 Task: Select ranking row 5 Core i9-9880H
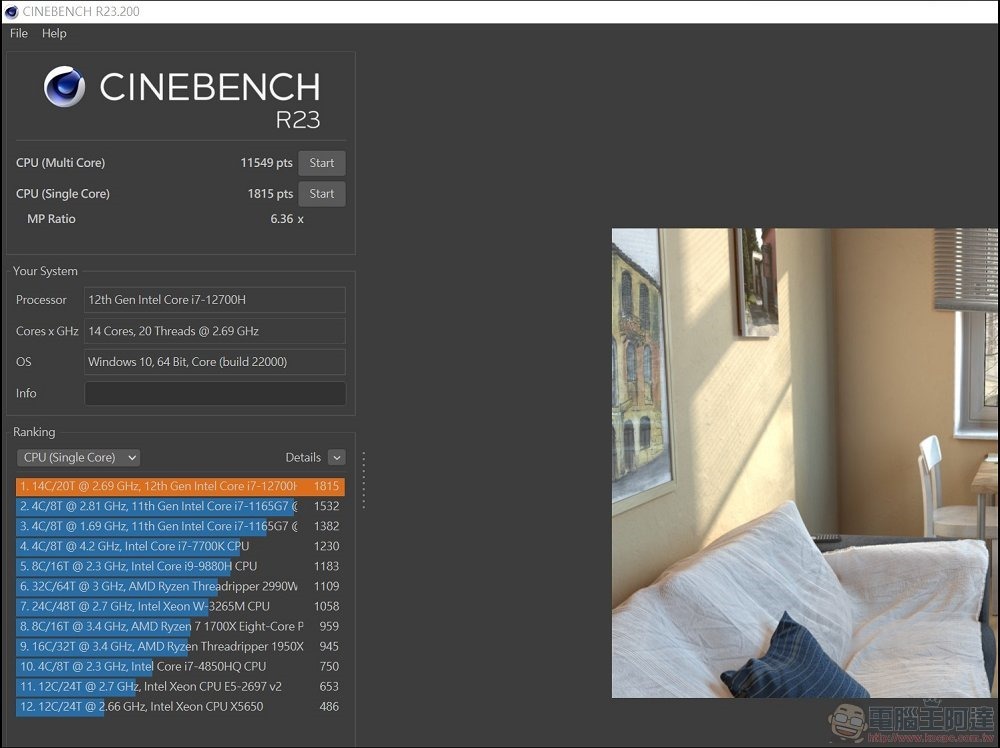180,566
